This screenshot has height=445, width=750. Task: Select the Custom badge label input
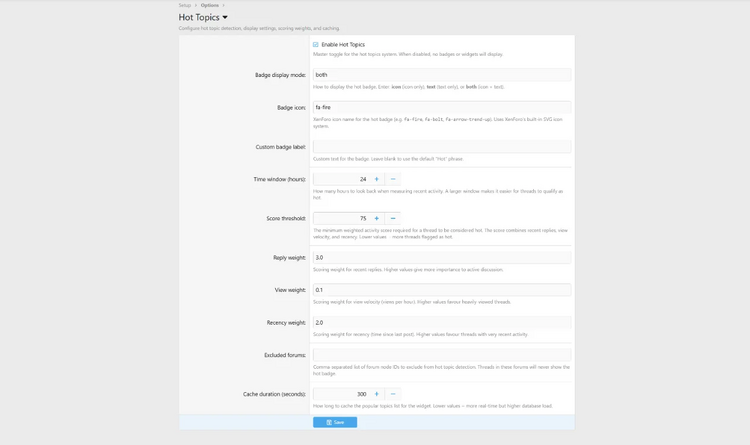[x=441, y=147]
